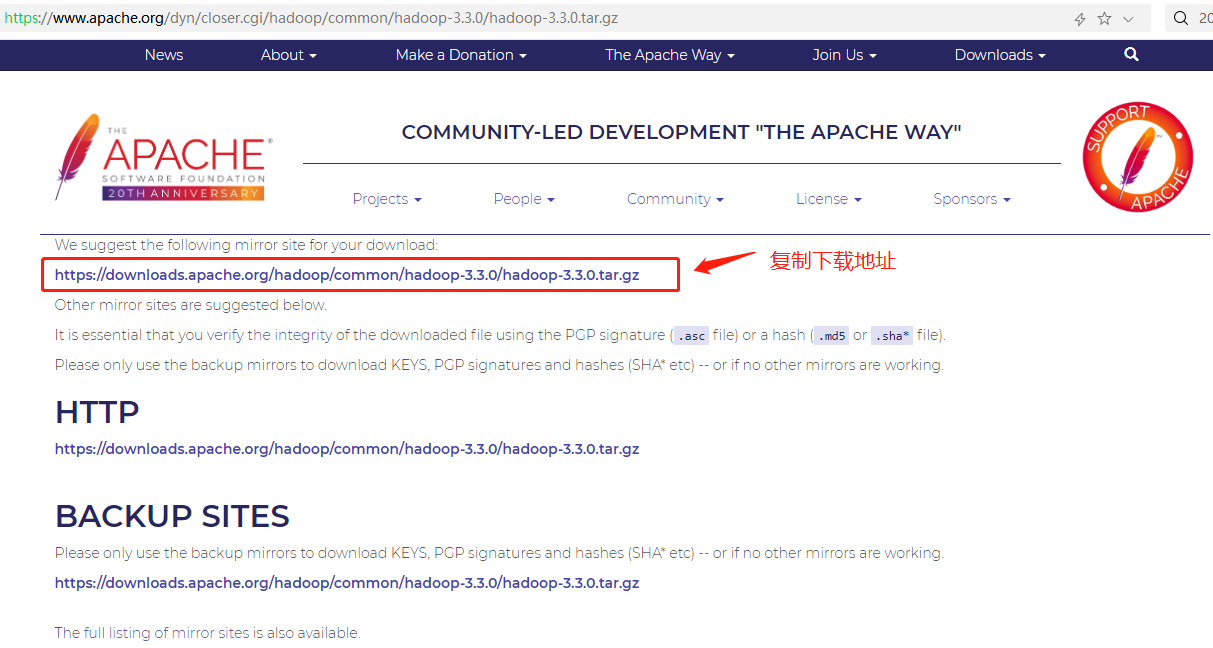Bookmark the page with the star icon
The height and width of the screenshot is (648, 1213).
1105,19
